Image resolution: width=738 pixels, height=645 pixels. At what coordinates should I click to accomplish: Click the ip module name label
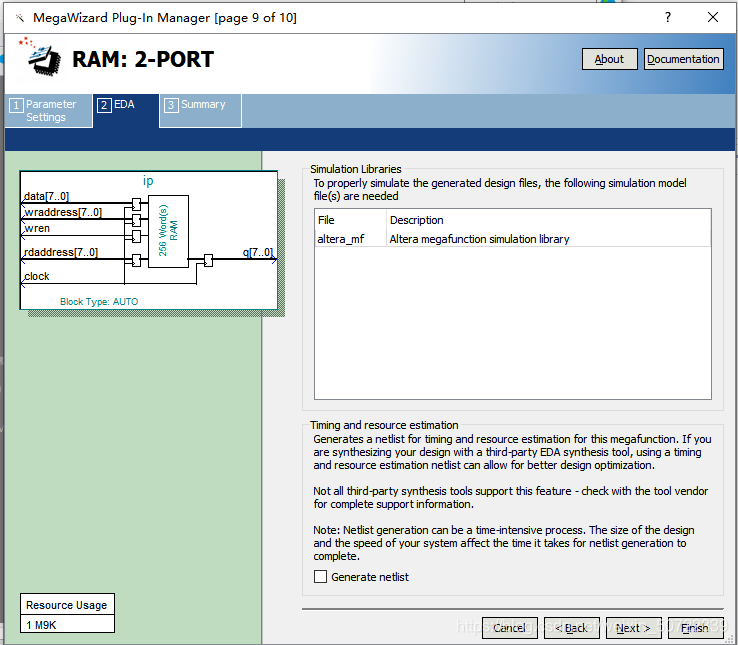(x=148, y=181)
